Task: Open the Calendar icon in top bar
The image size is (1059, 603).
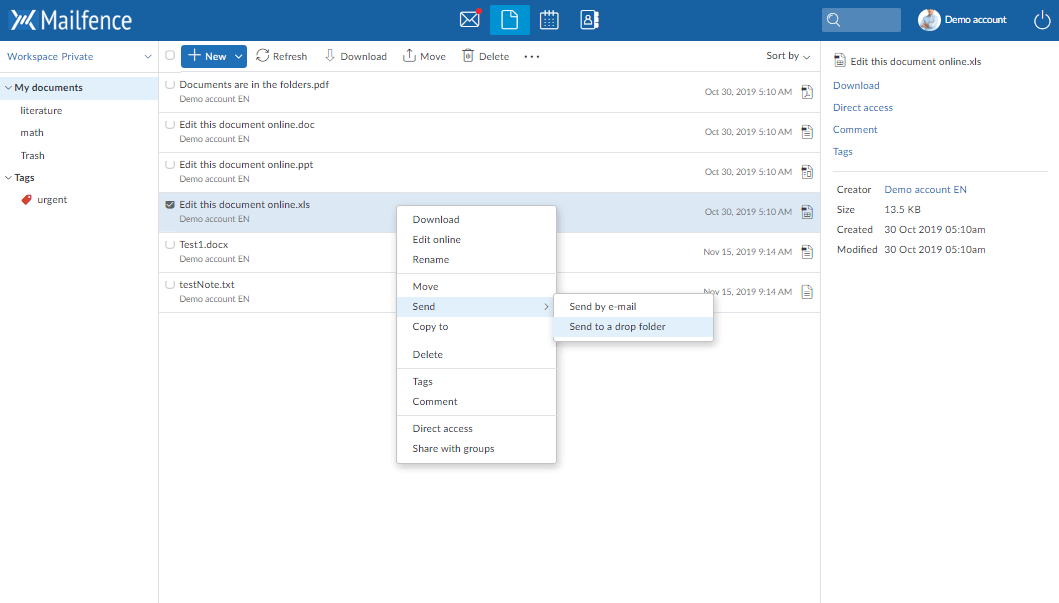Action: tap(549, 20)
